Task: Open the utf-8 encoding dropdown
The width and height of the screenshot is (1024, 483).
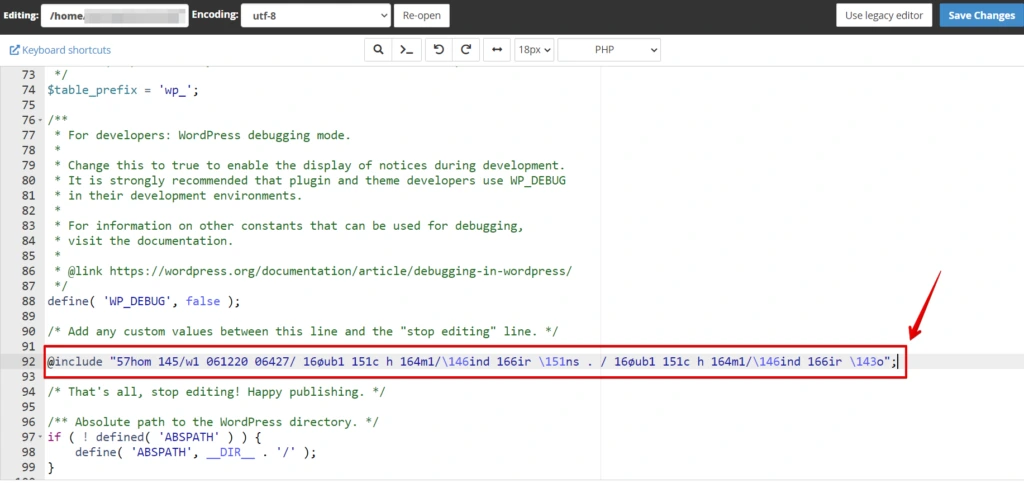Action: (315, 15)
